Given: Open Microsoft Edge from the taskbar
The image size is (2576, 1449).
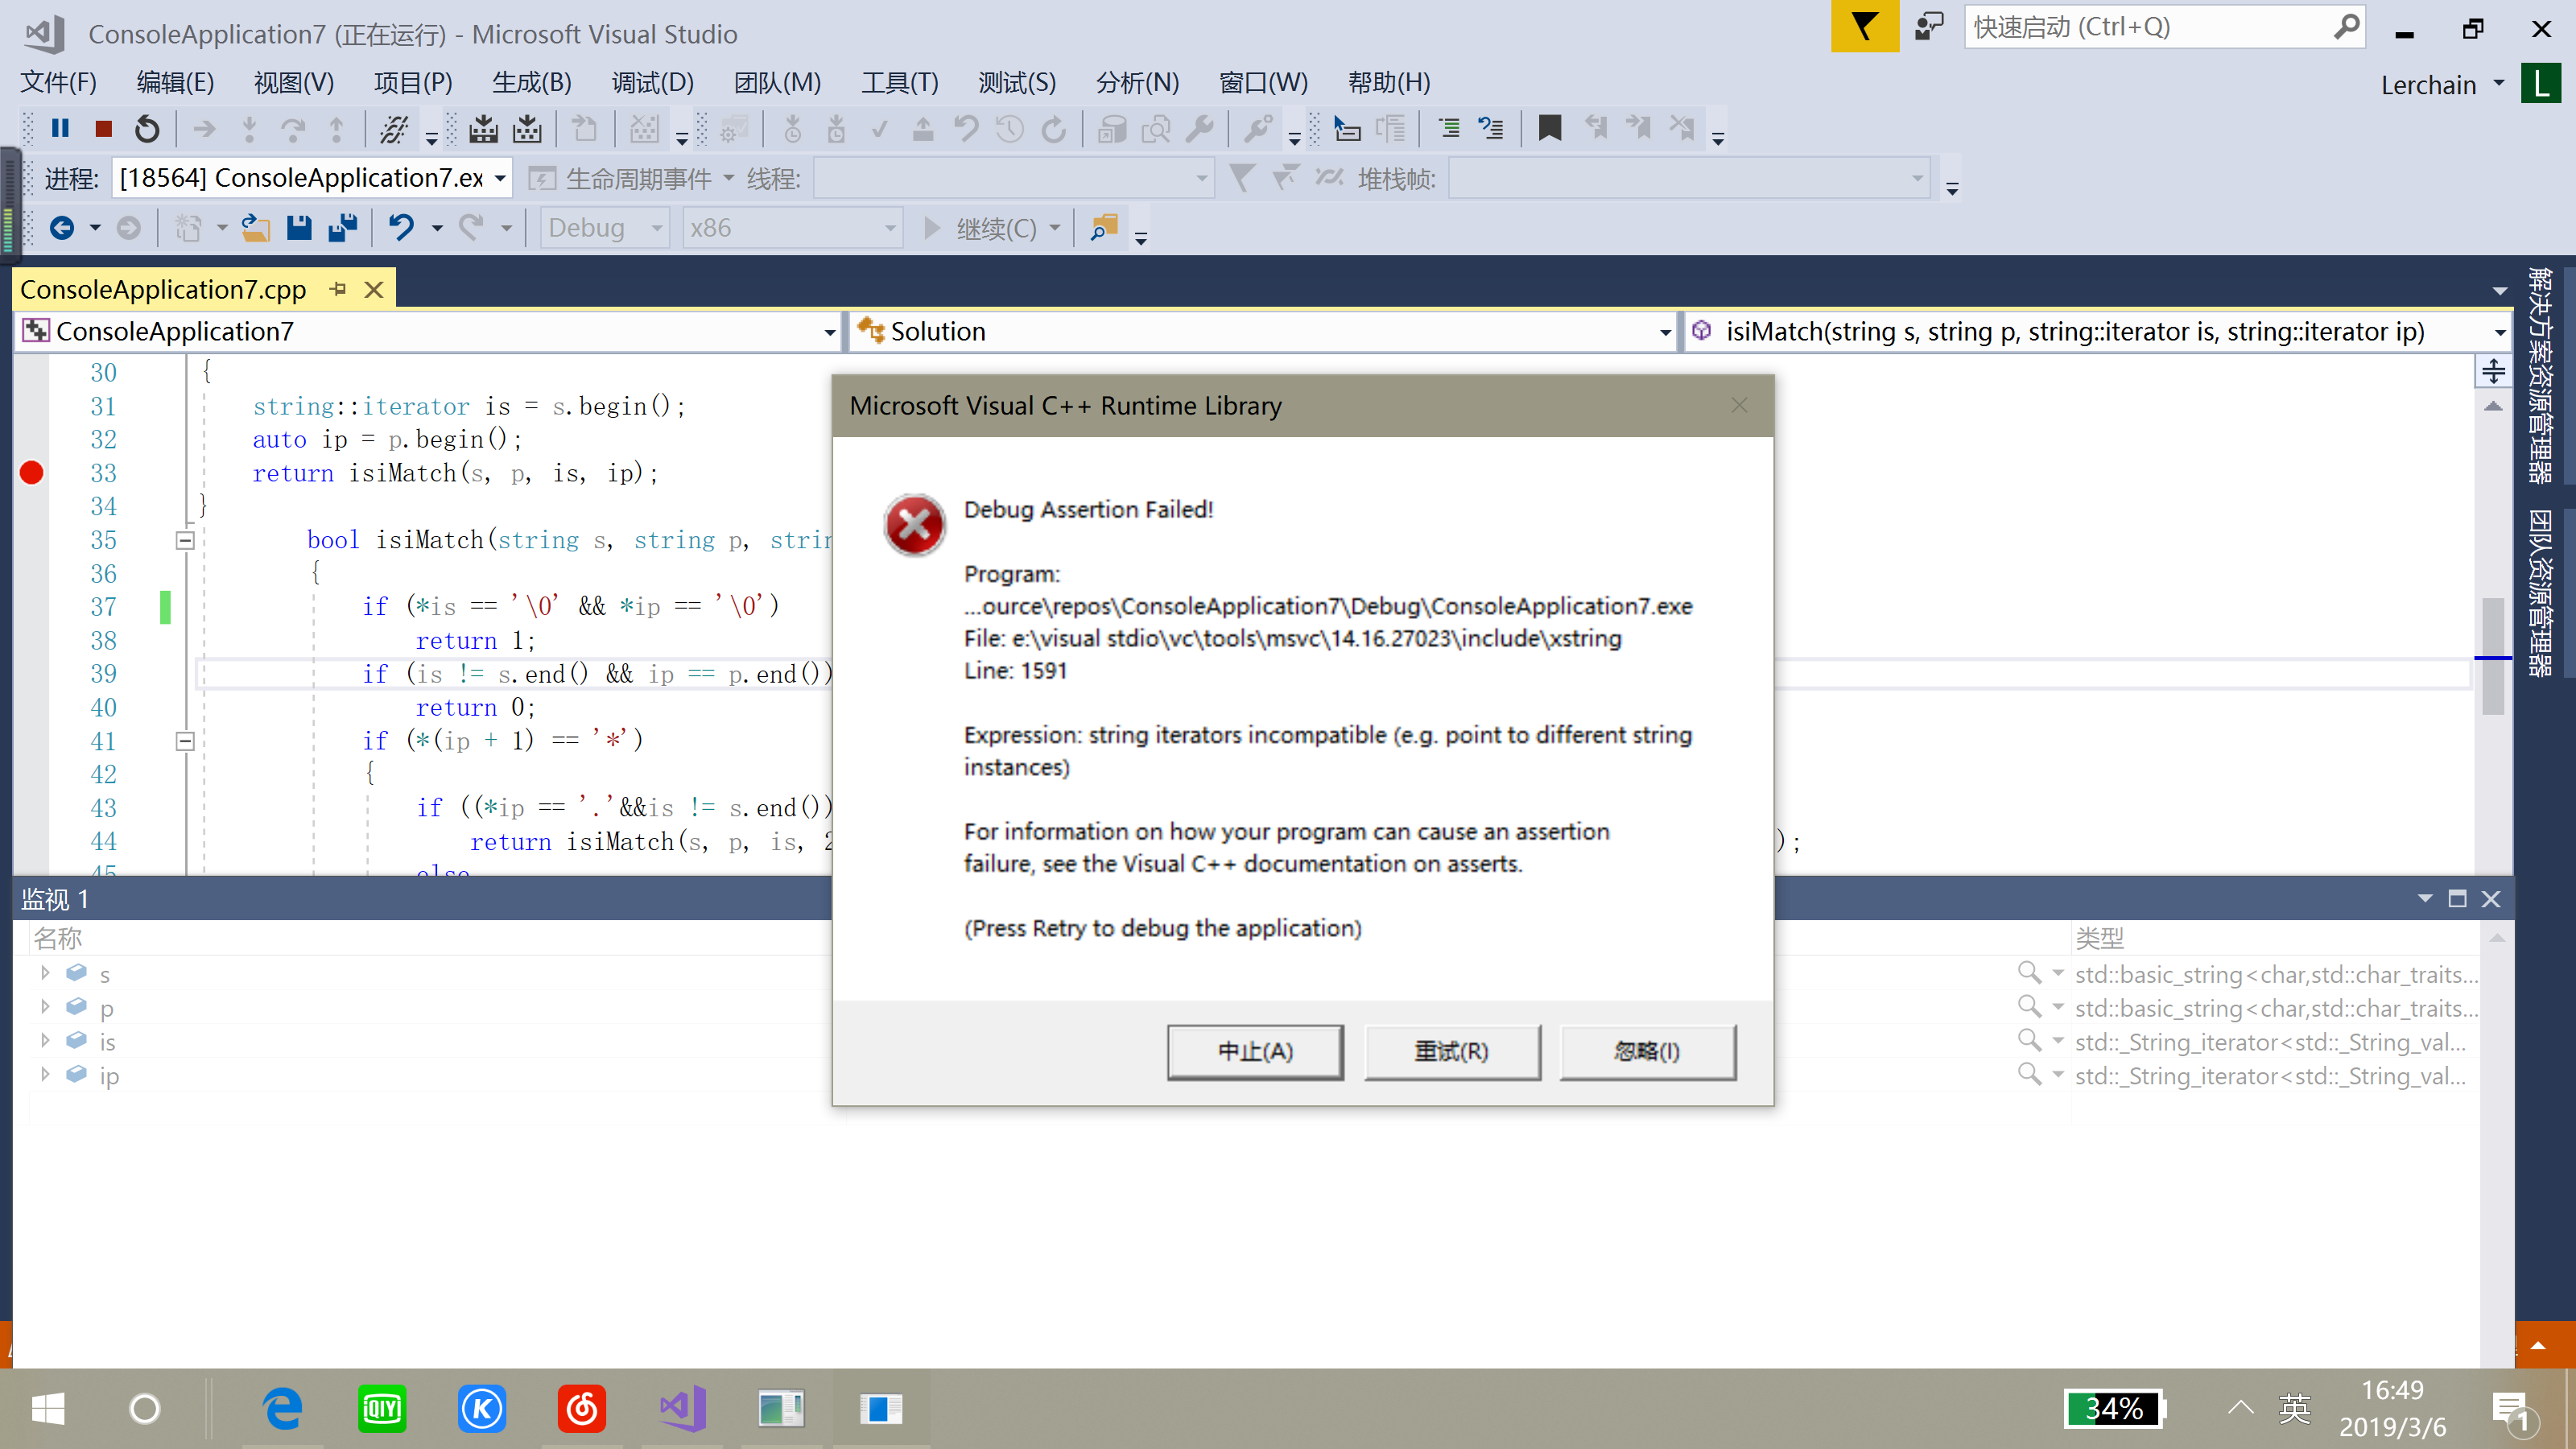Looking at the screenshot, I should [x=282, y=1408].
